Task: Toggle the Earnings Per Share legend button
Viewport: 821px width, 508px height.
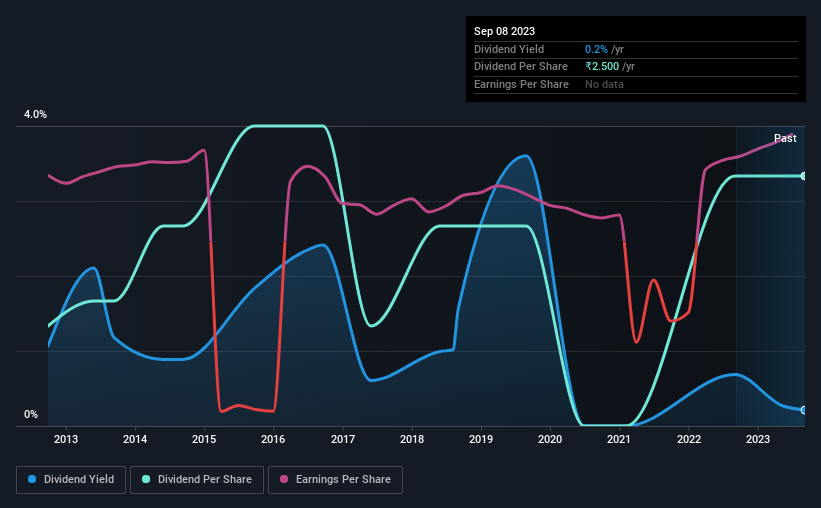Action: [x=335, y=480]
